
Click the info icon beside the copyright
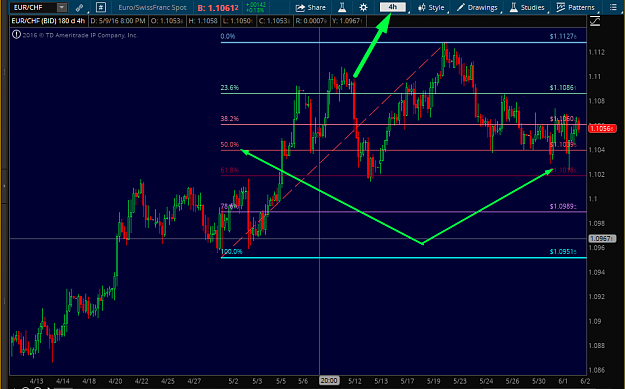(16, 35)
